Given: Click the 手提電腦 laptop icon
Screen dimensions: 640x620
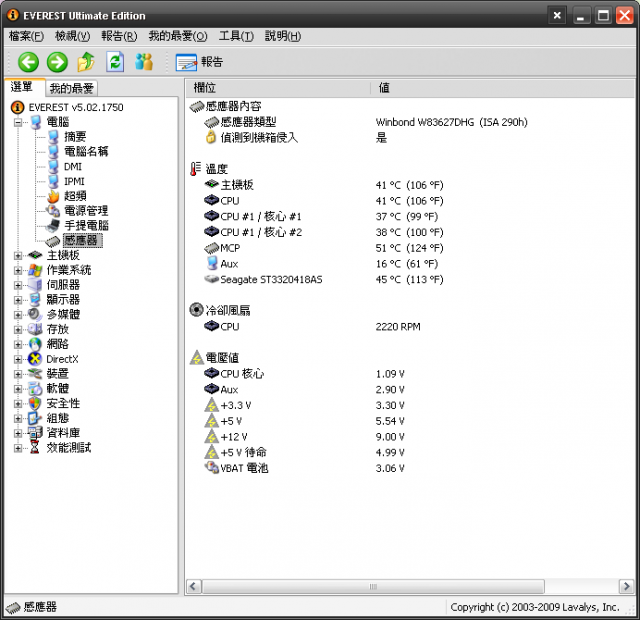Looking at the screenshot, I should 53,225.
